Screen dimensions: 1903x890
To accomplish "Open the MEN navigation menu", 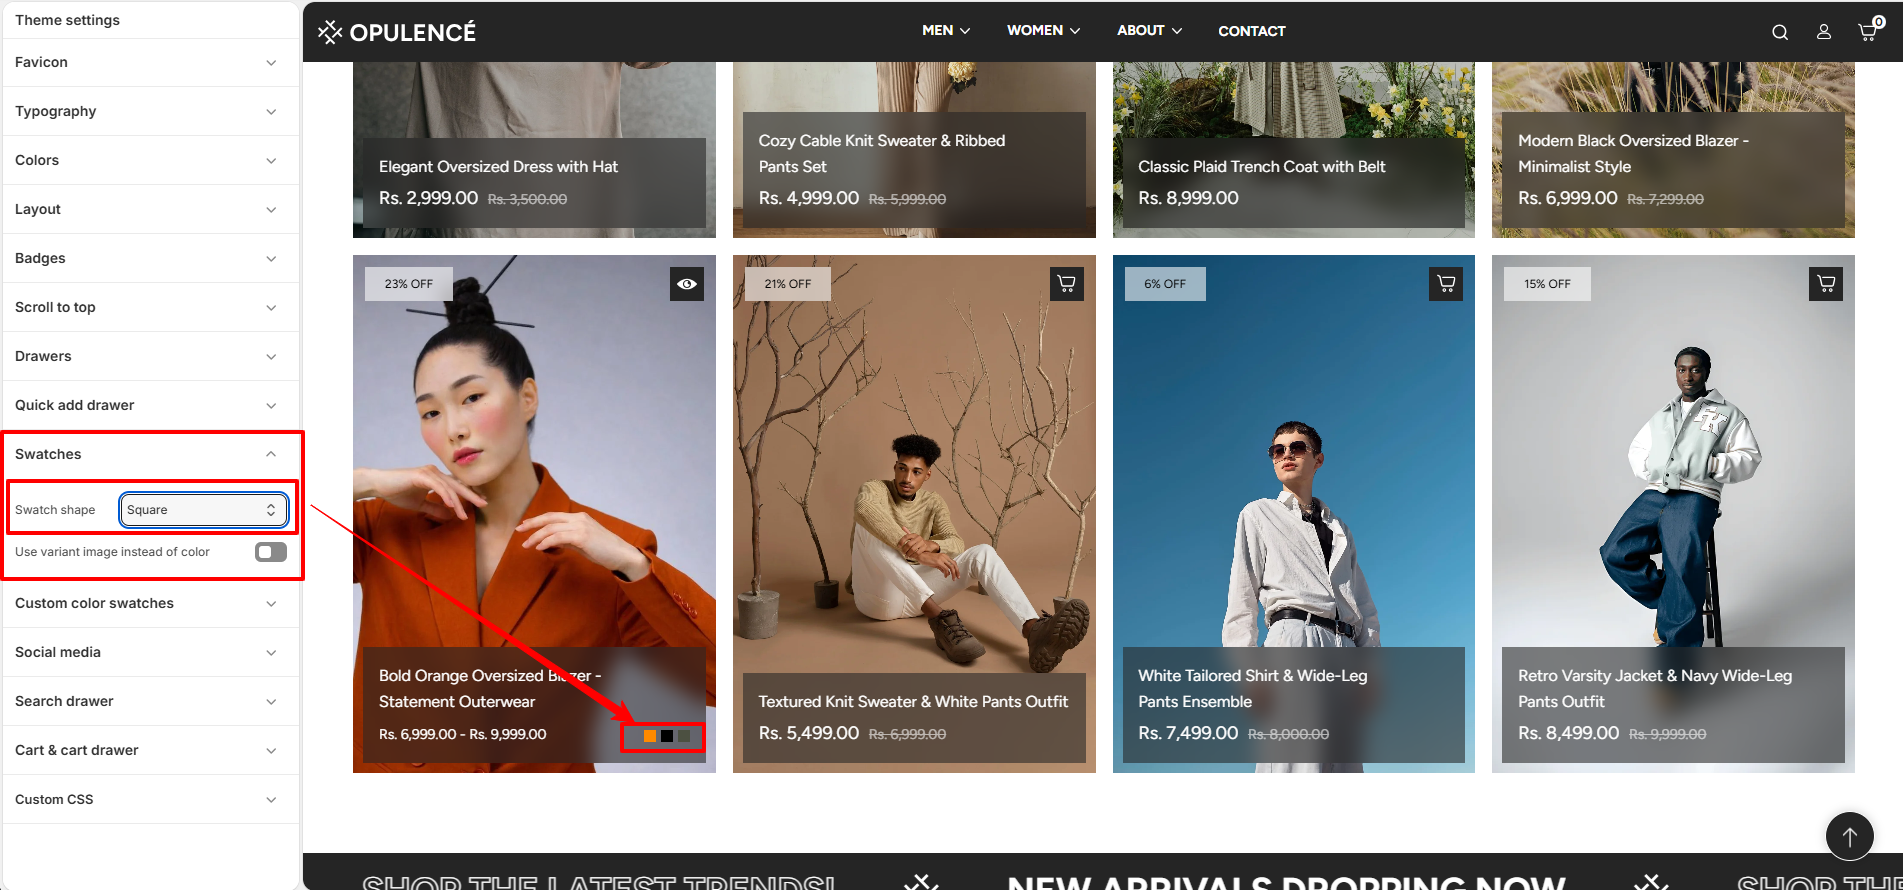I will (x=946, y=31).
